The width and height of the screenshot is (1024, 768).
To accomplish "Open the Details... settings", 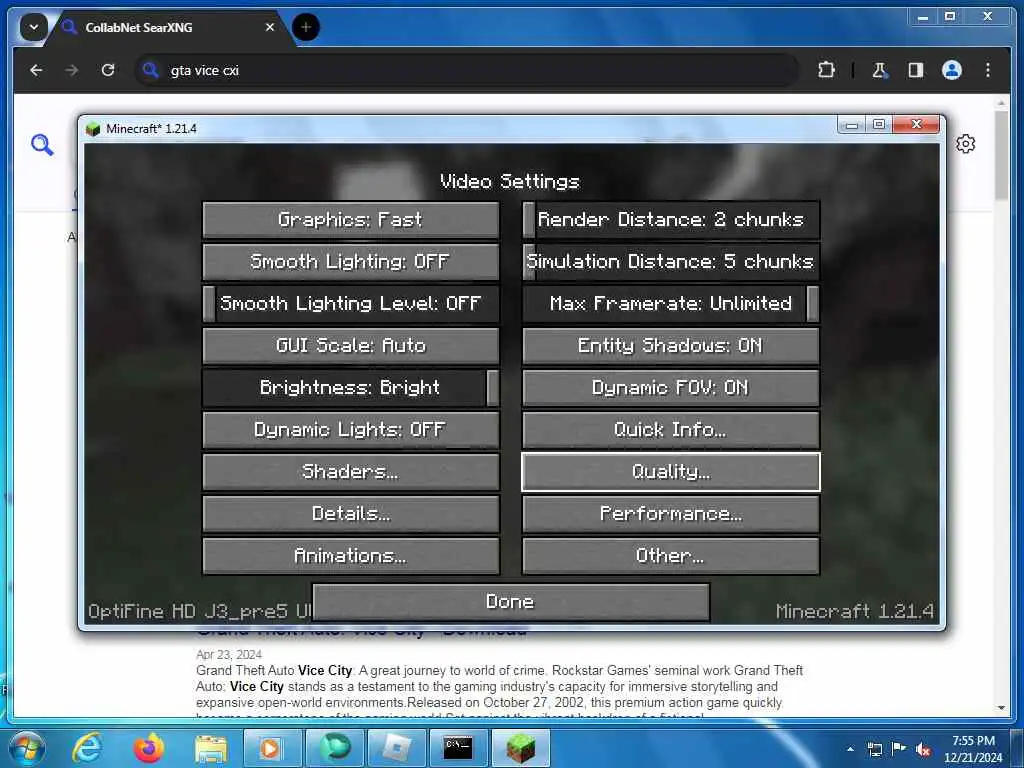I will pos(351,514).
